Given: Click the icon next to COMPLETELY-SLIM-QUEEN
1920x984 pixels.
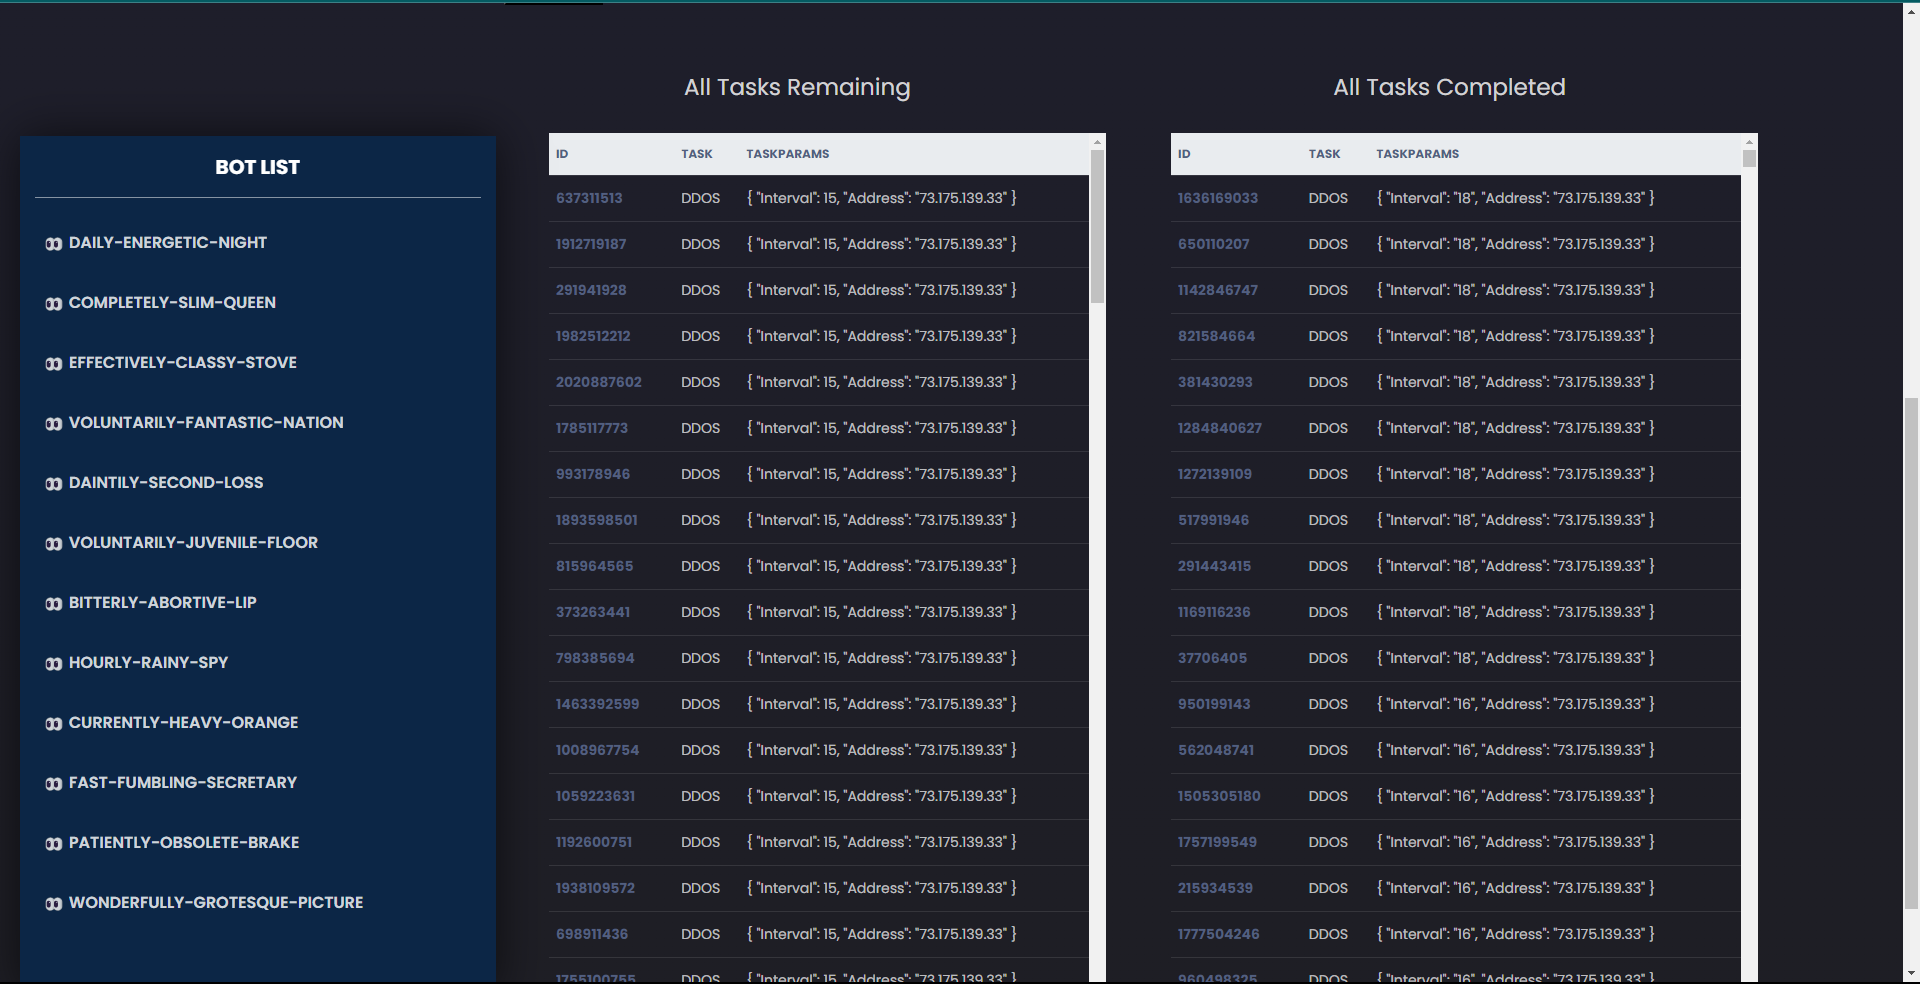Looking at the screenshot, I should [54, 304].
